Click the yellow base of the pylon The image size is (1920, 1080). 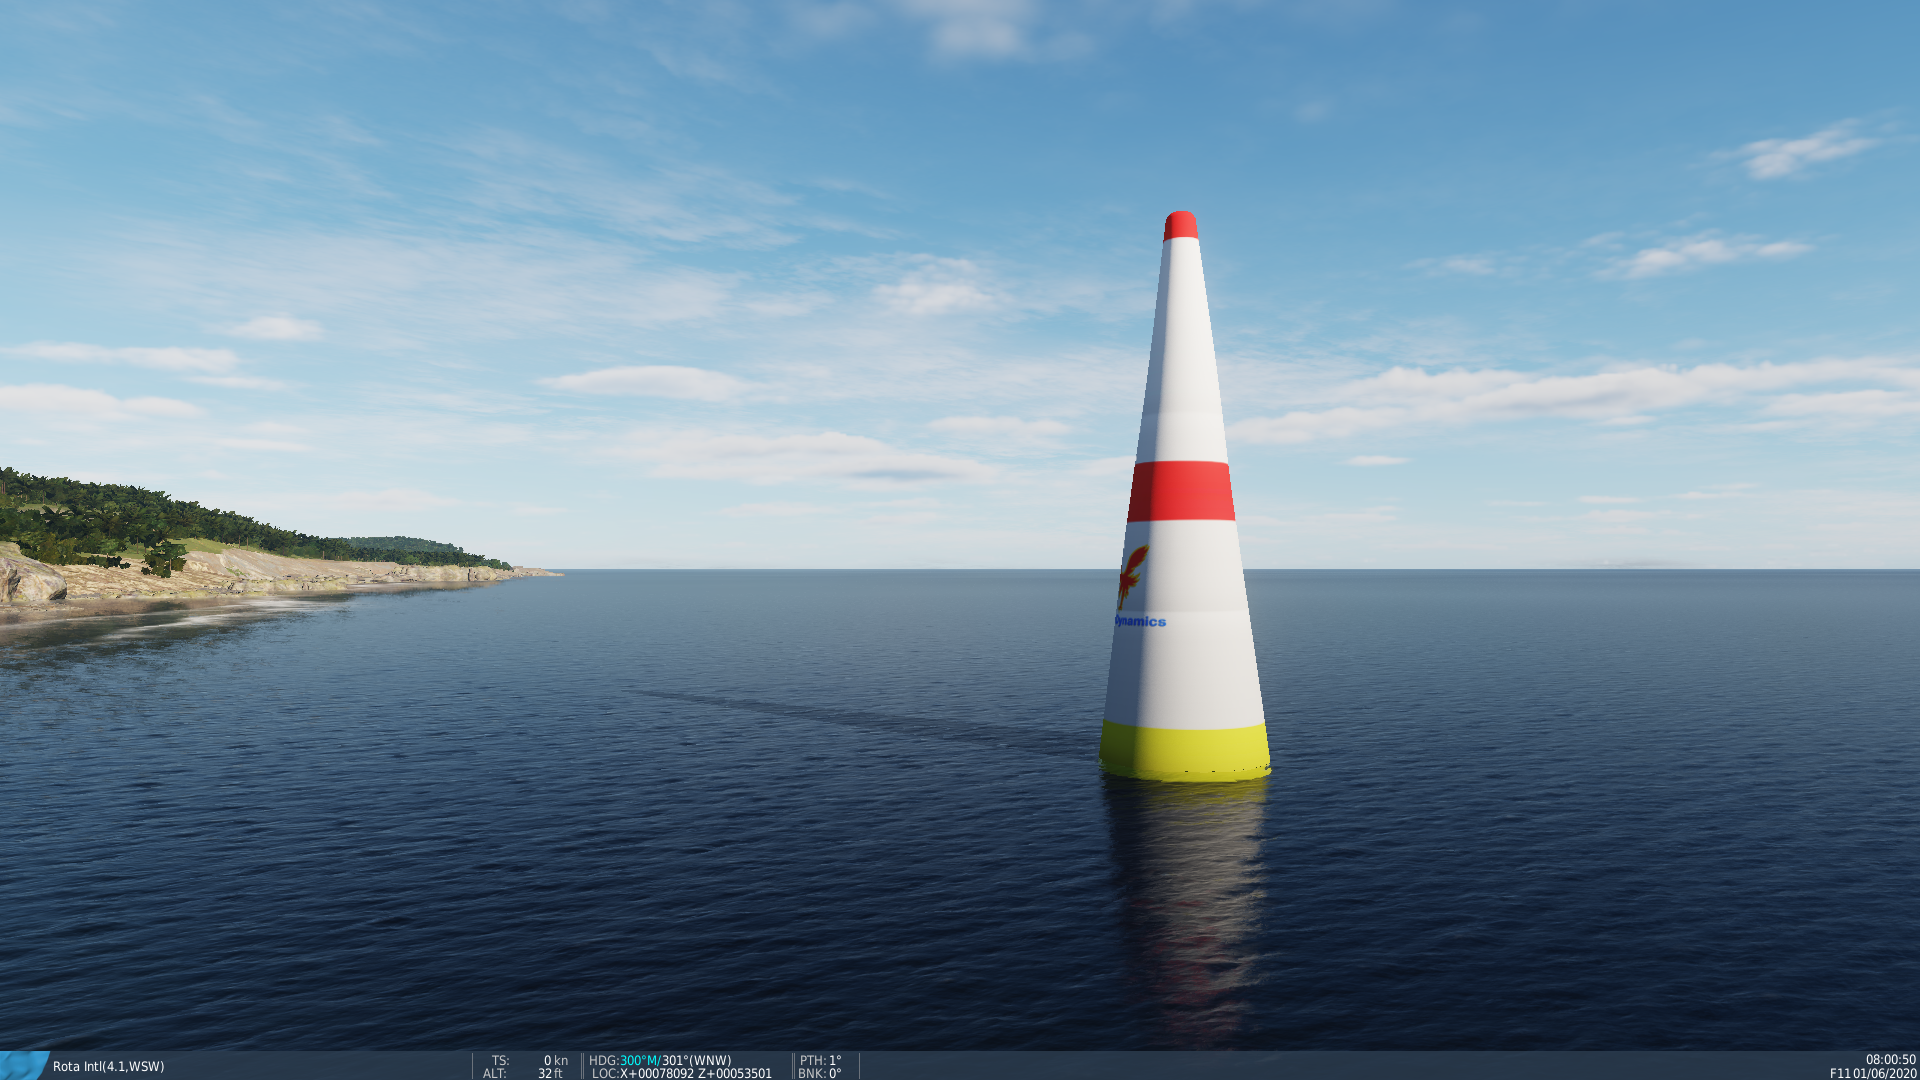pos(1185,750)
